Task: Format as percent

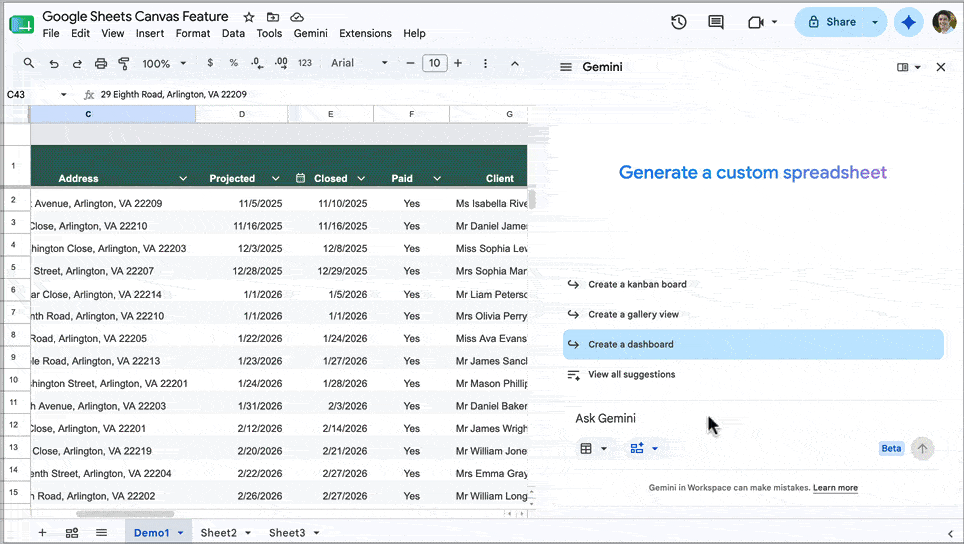Action: (234, 63)
